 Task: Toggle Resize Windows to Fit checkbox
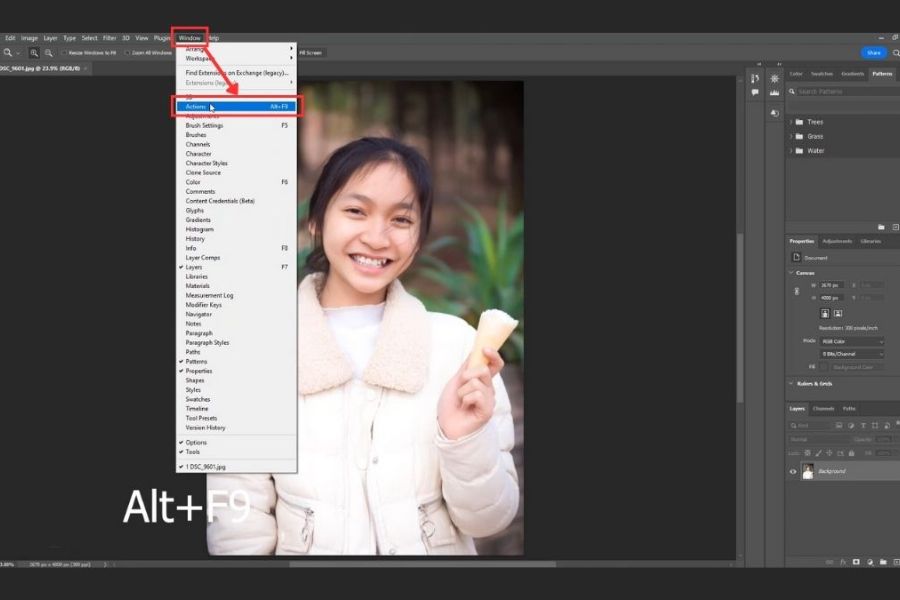pyautogui.click(x=64, y=52)
